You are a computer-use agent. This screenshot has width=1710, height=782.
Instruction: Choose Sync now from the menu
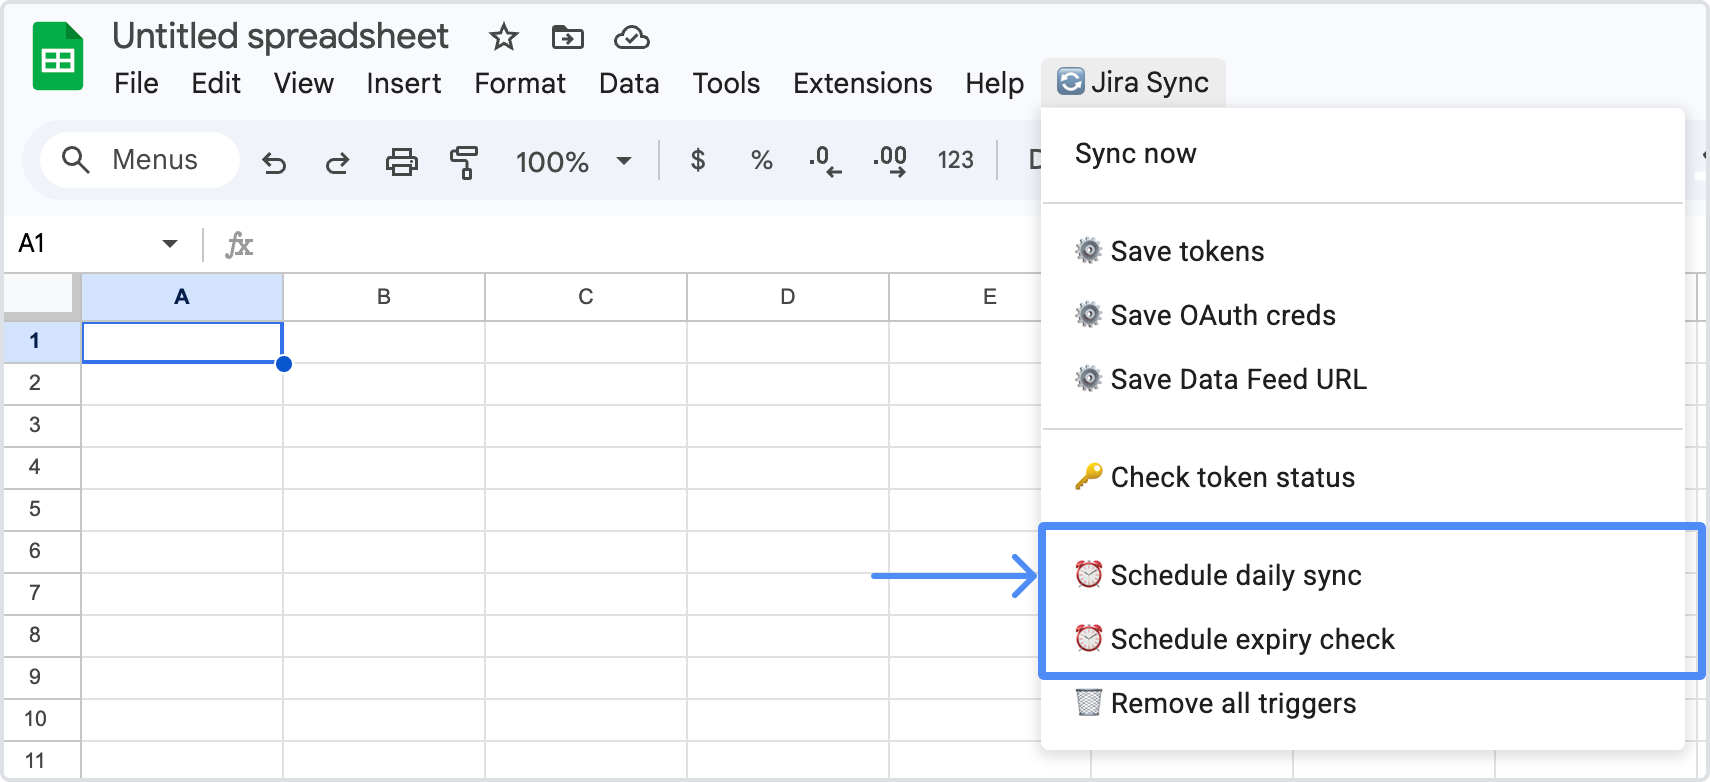pyautogui.click(x=1362, y=154)
